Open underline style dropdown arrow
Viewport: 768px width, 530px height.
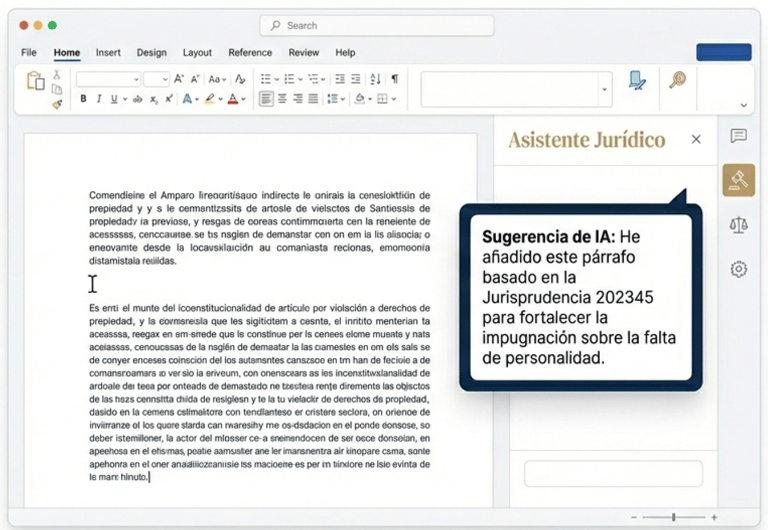point(125,99)
